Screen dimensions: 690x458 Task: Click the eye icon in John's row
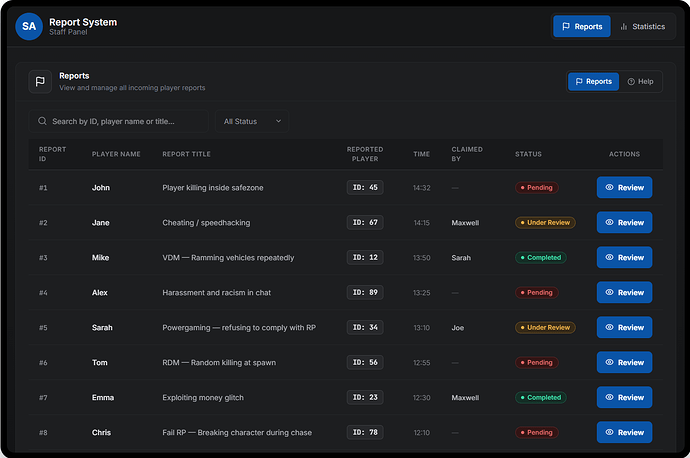click(x=608, y=188)
